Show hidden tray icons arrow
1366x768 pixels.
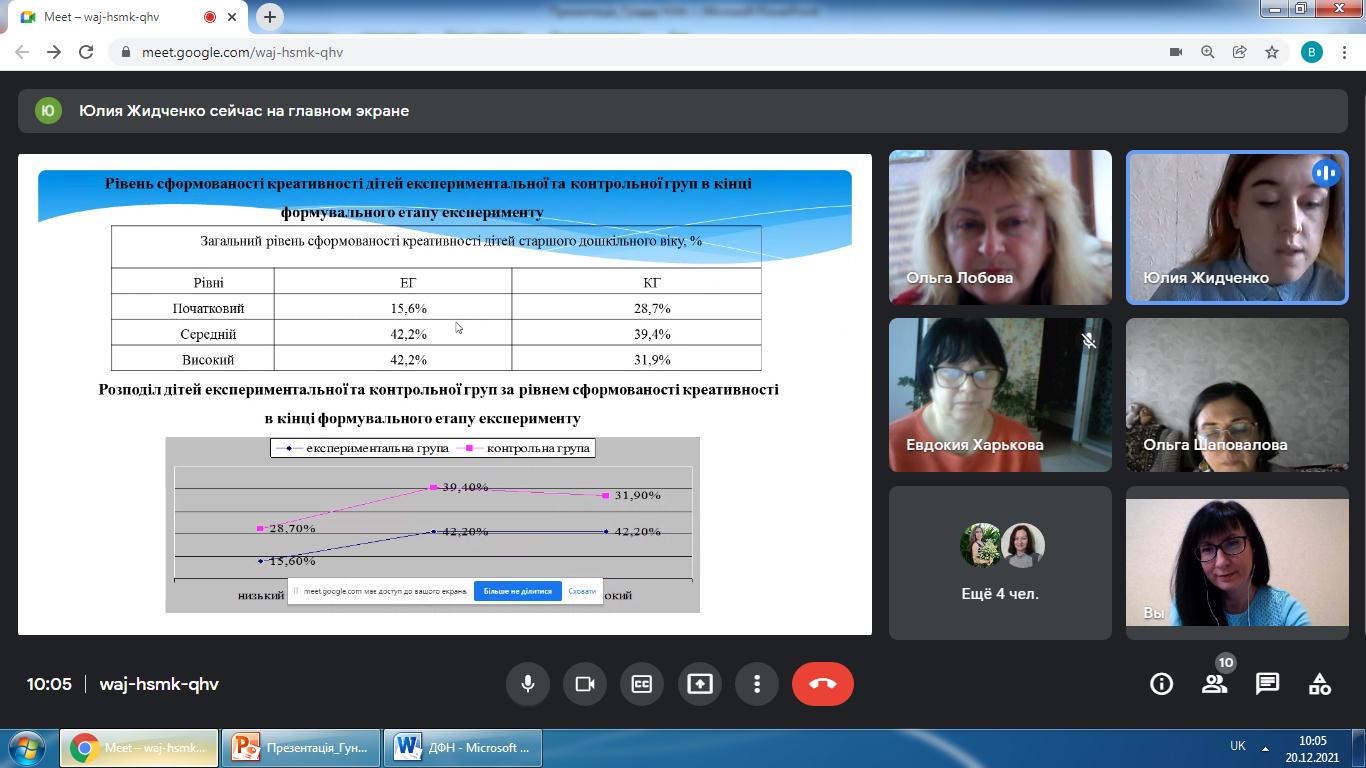click(x=1265, y=747)
